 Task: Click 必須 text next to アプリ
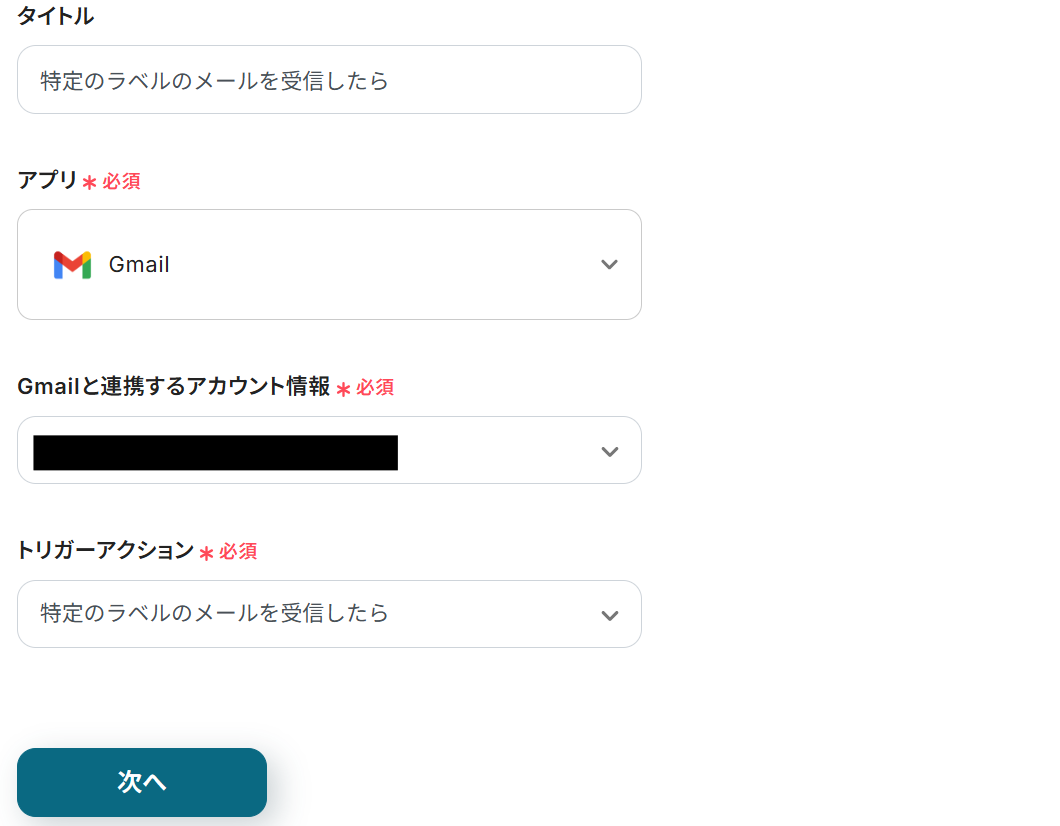click(x=121, y=181)
